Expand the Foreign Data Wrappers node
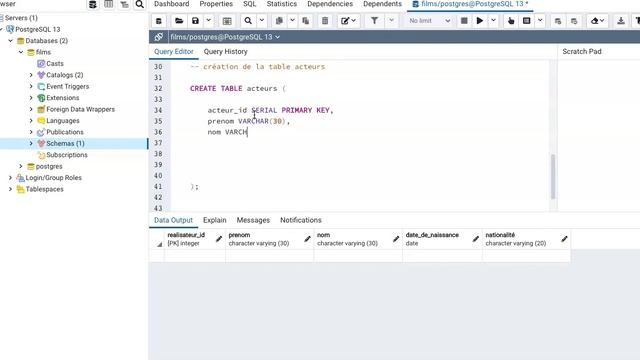 (x=31, y=109)
